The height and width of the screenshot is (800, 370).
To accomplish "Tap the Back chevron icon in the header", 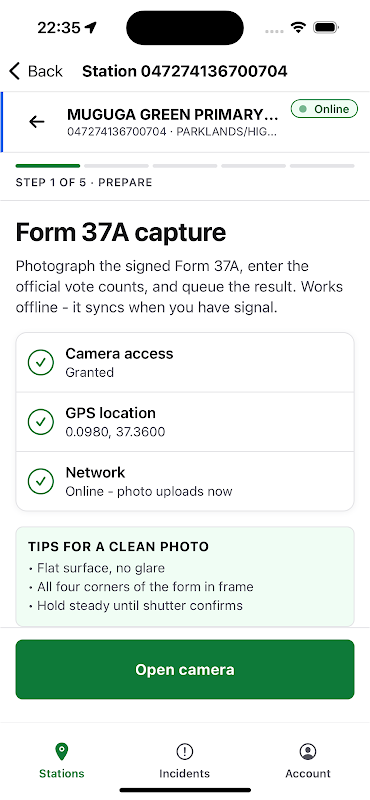I will (x=15, y=71).
